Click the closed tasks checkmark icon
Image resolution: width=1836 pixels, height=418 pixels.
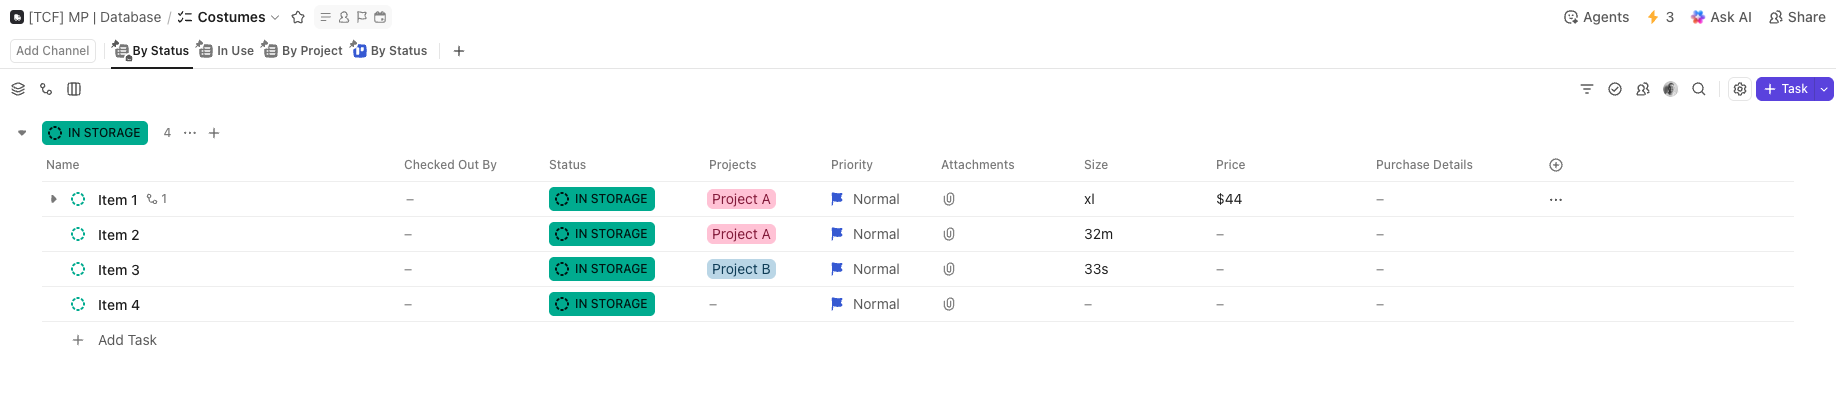pos(1614,89)
